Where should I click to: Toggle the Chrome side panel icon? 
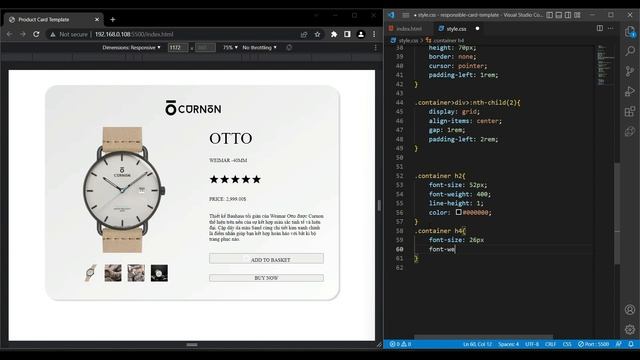pos(347,34)
